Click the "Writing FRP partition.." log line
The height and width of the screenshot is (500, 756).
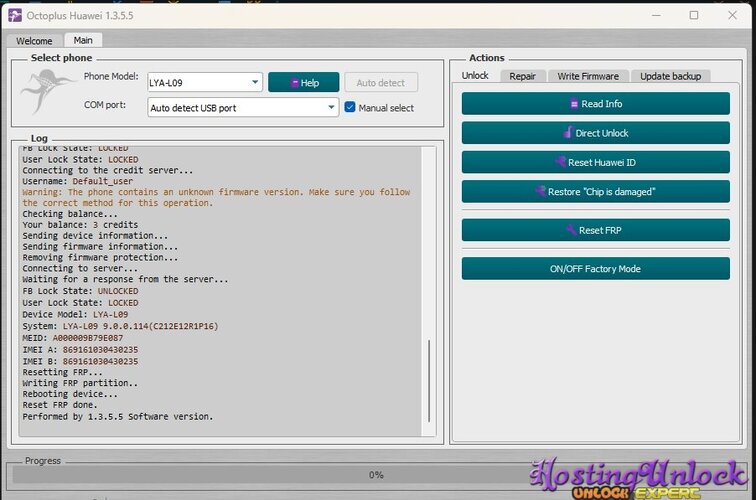80,383
